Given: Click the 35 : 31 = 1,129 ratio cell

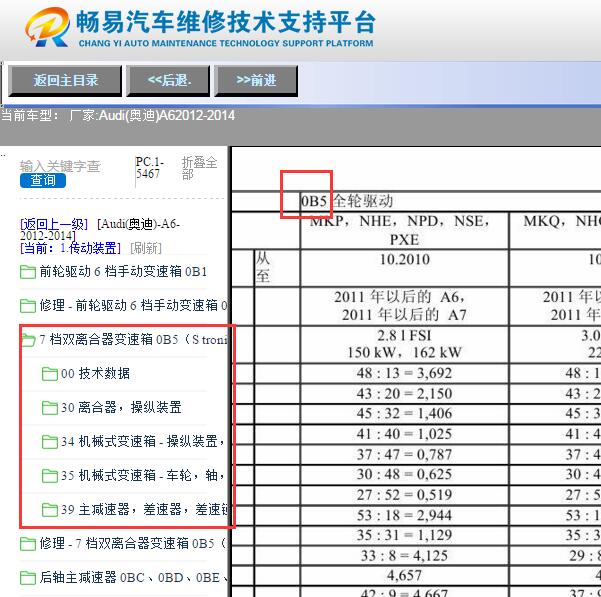Looking at the screenshot, I should click(404, 535).
